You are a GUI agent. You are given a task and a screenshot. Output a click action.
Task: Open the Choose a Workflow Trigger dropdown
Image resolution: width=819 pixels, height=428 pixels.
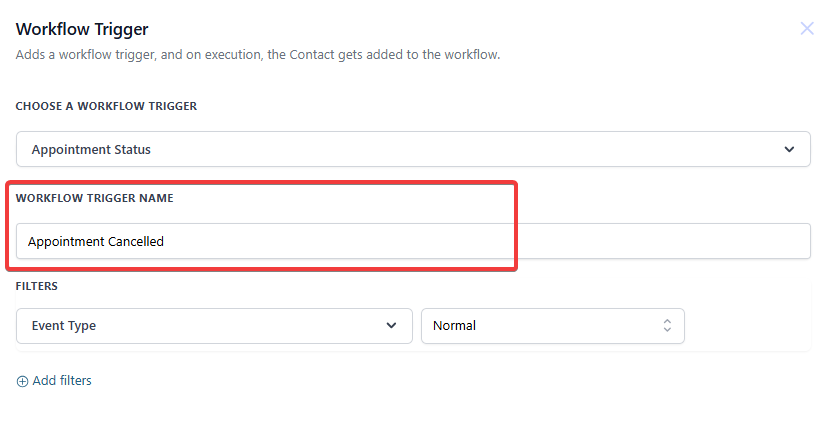(x=412, y=150)
